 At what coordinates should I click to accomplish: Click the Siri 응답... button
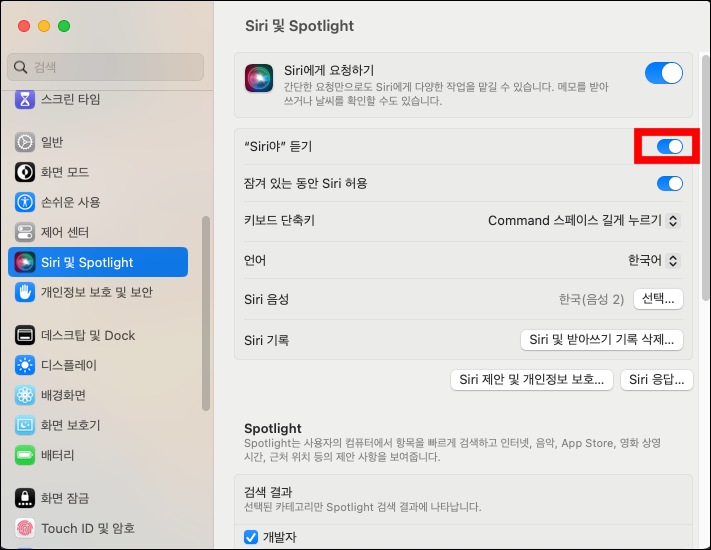(657, 380)
